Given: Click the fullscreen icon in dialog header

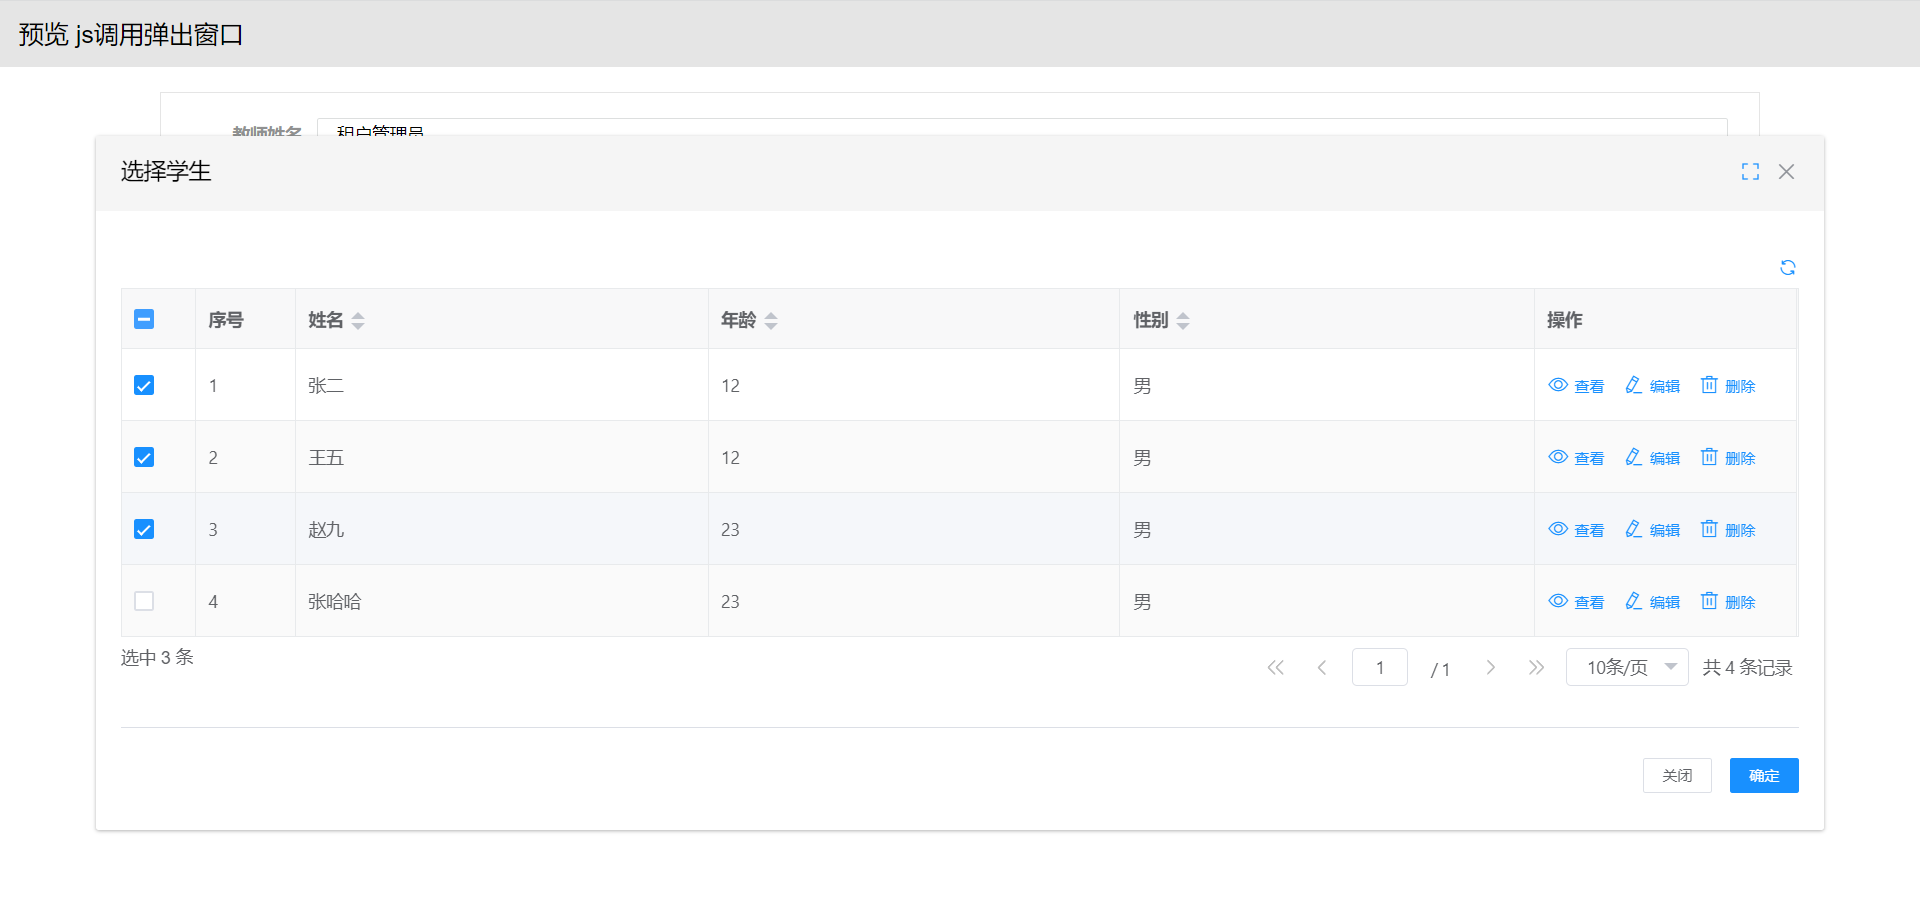Looking at the screenshot, I should (1749, 172).
